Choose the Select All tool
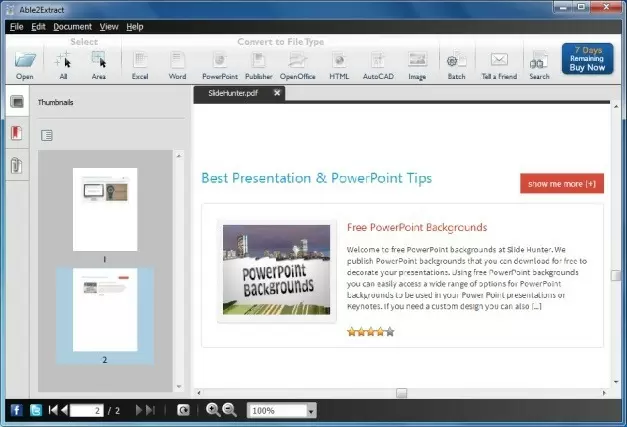 click(63, 61)
